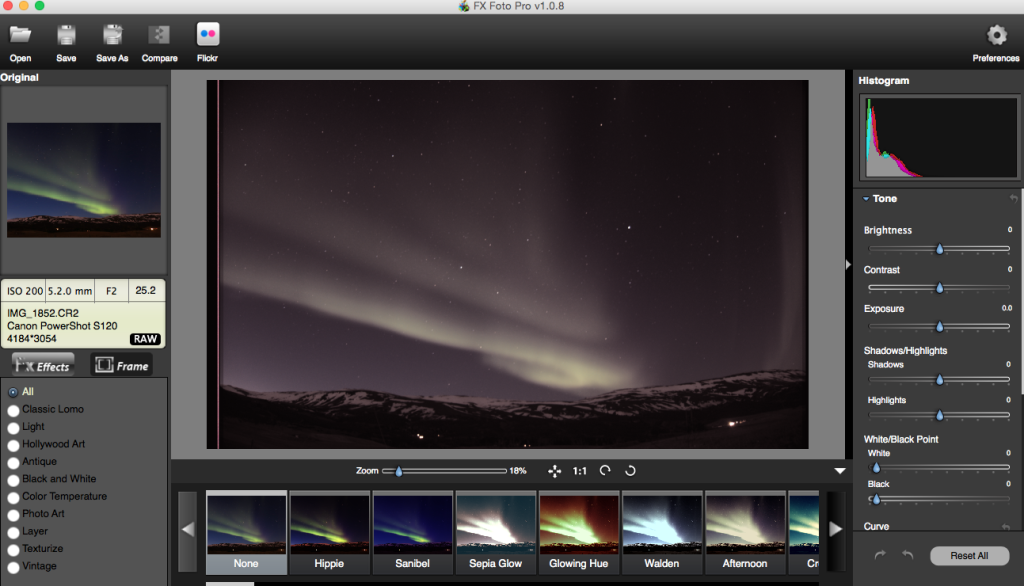Collapse the Tone section triangle
The width and height of the screenshot is (1024, 586).
point(866,199)
